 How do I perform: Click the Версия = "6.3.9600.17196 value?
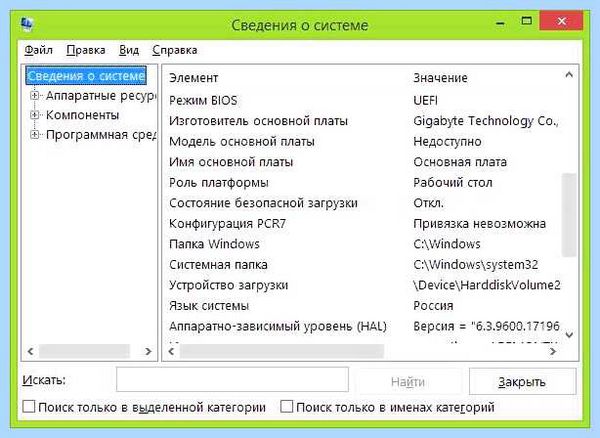(486, 326)
